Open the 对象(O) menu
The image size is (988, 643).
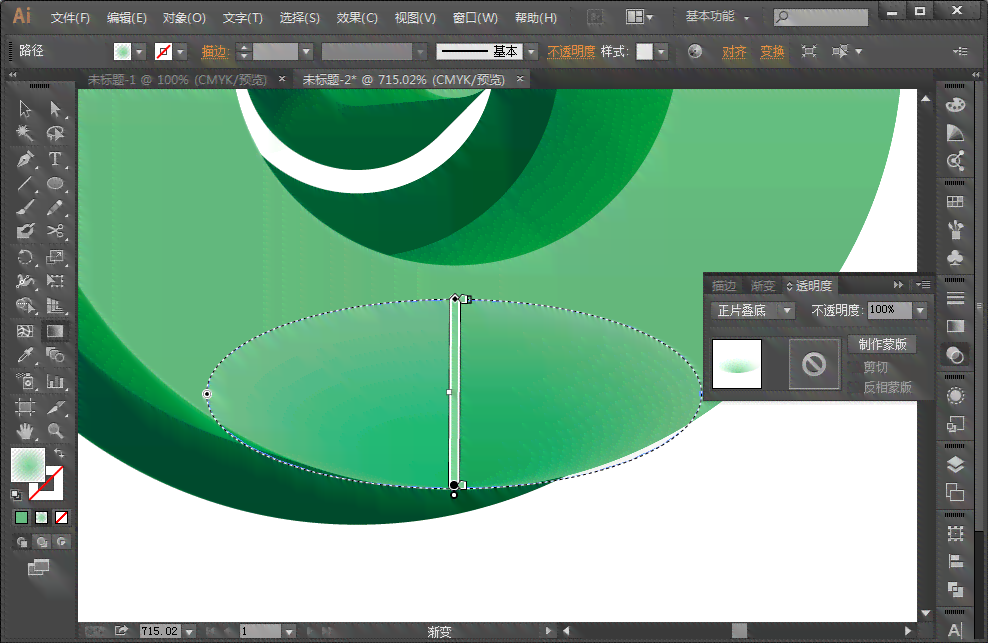coord(184,18)
